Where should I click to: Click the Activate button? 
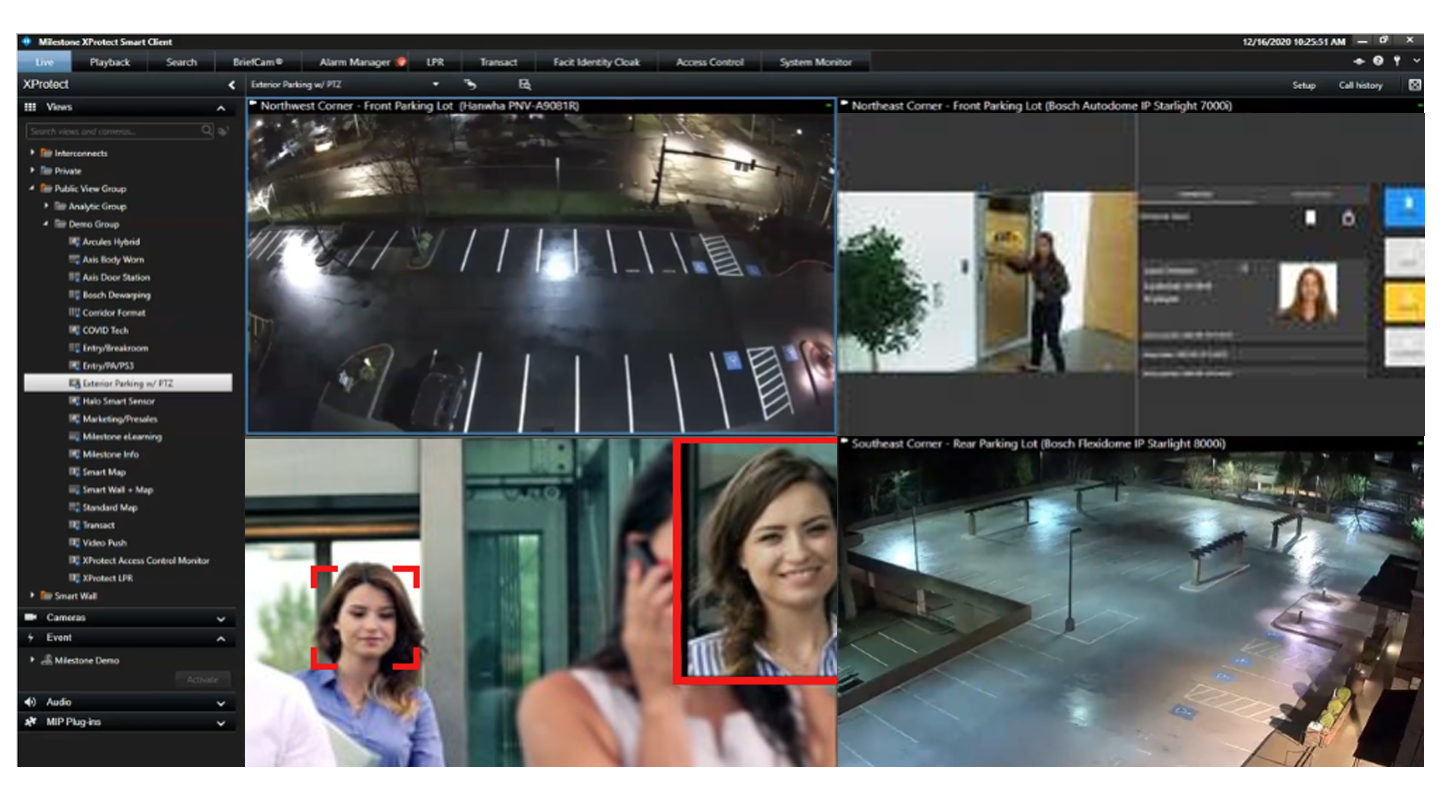(203, 680)
